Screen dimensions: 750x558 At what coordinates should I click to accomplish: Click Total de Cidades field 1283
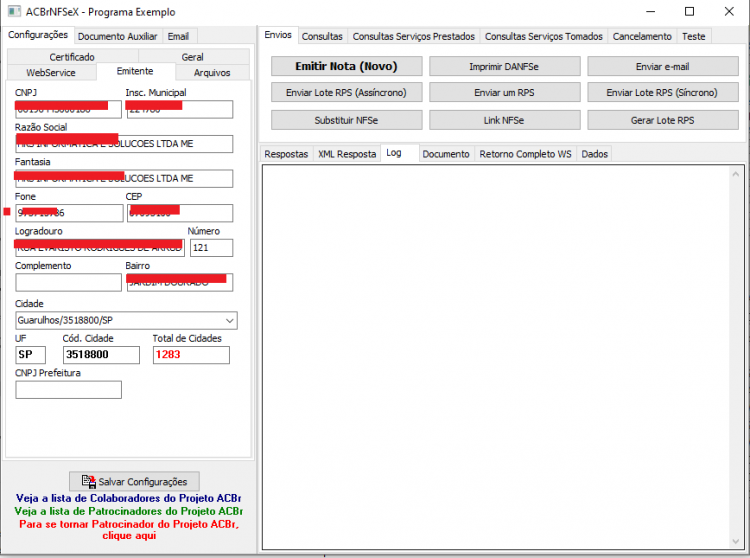191,355
